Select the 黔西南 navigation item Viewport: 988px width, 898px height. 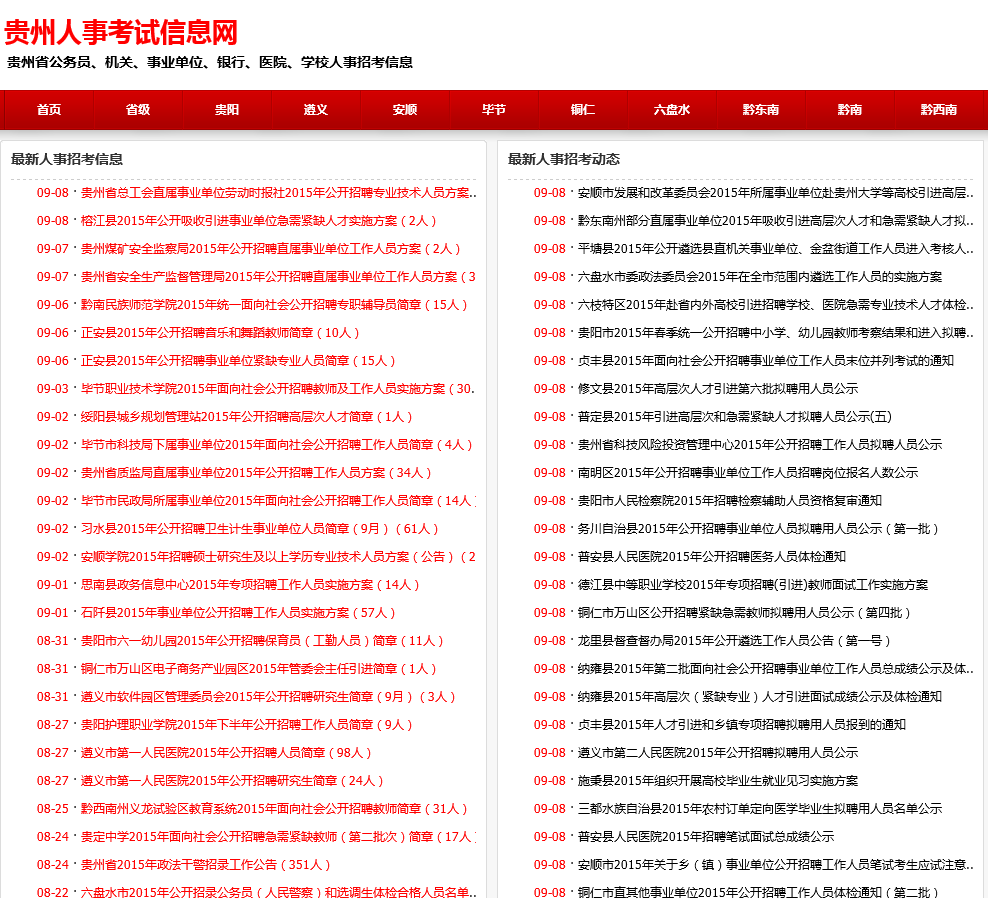(938, 110)
